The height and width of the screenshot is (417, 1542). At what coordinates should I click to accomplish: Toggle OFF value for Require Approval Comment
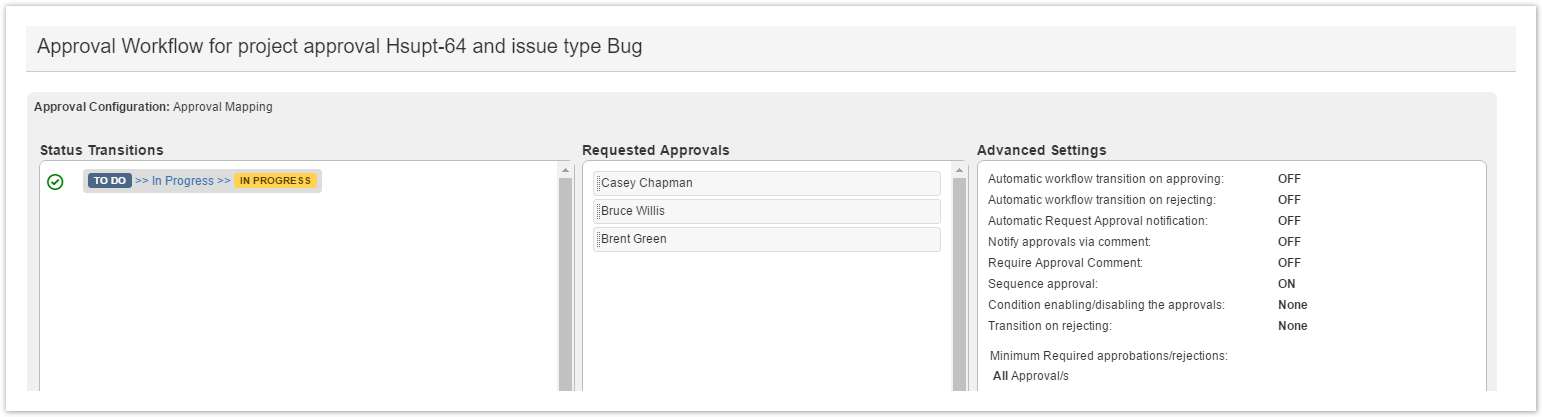[1289, 263]
